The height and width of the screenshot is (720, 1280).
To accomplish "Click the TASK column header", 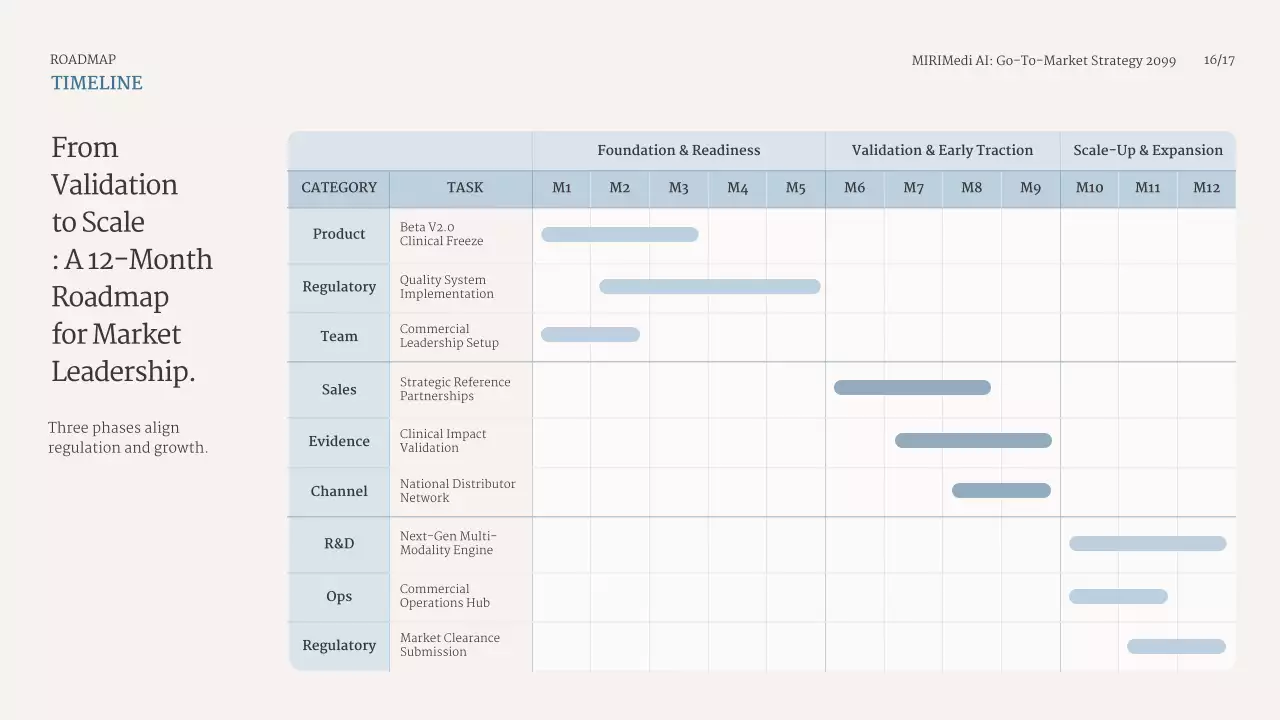I will click(x=465, y=188).
